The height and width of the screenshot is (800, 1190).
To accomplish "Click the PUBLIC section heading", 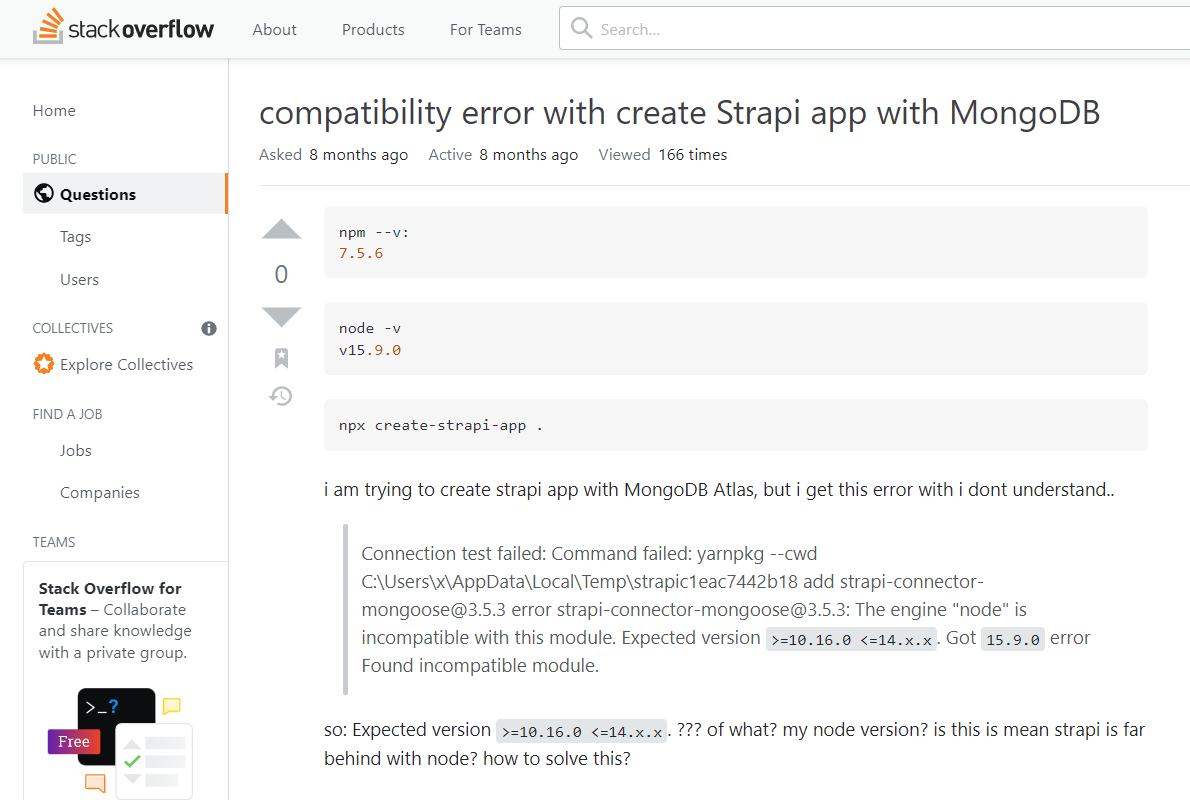I will coord(55,159).
